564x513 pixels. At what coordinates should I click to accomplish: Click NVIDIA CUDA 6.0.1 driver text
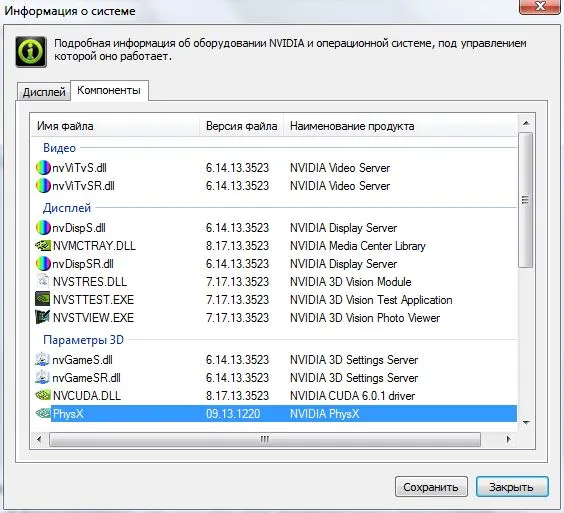(x=352, y=396)
